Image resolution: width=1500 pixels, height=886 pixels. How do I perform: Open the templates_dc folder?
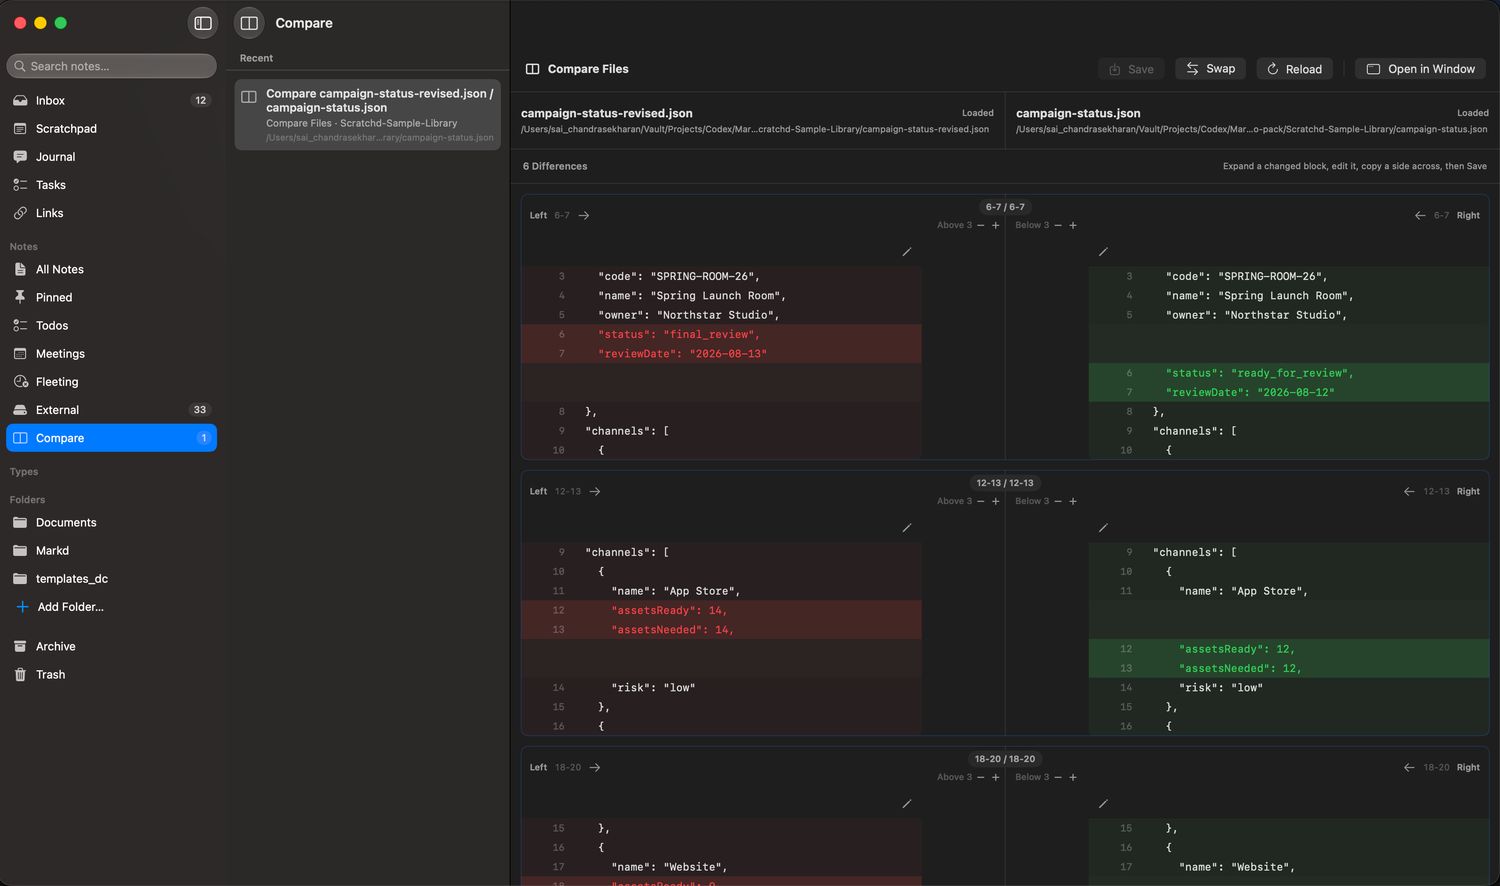click(x=111, y=579)
